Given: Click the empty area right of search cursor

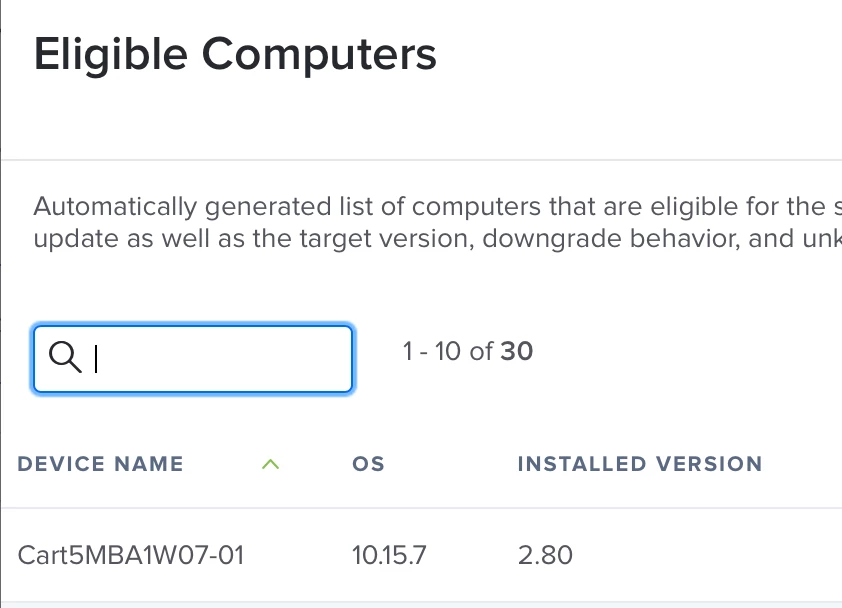Looking at the screenshot, I should 223,359.
